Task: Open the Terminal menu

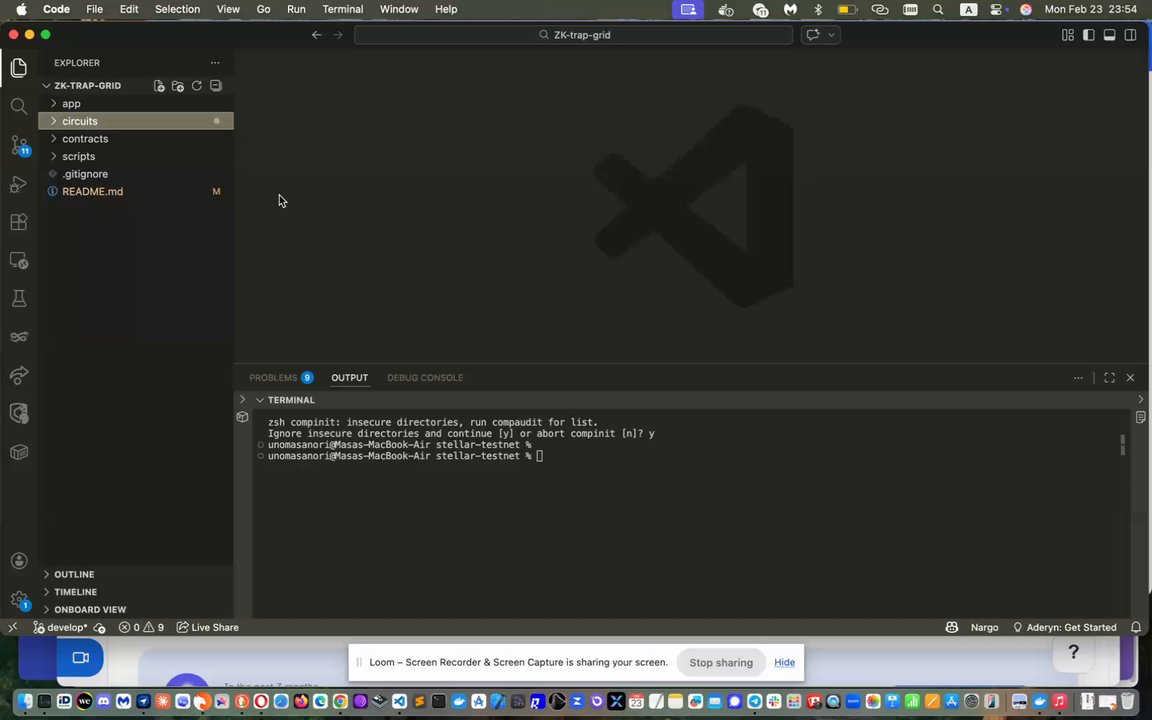Action: (342, 9)
